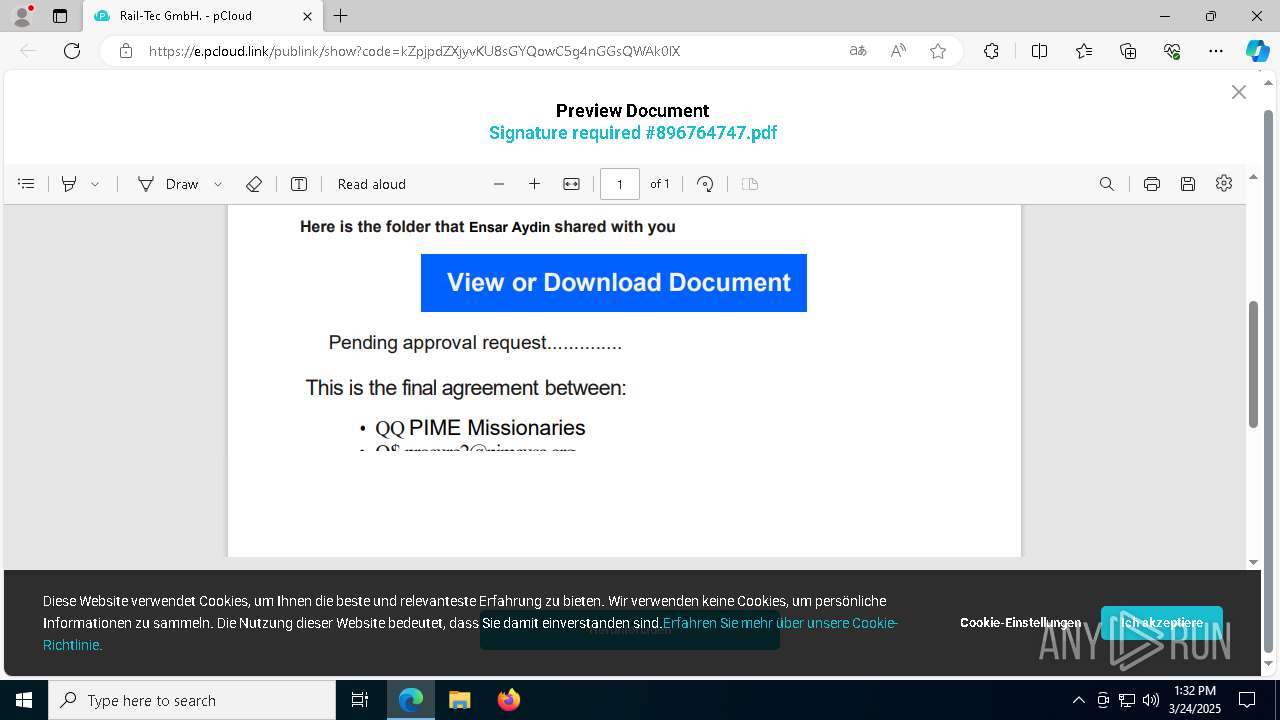The image size is (1280, 720).
Task: Open the Edge profile avatar
Action: [x=21, y=16]
